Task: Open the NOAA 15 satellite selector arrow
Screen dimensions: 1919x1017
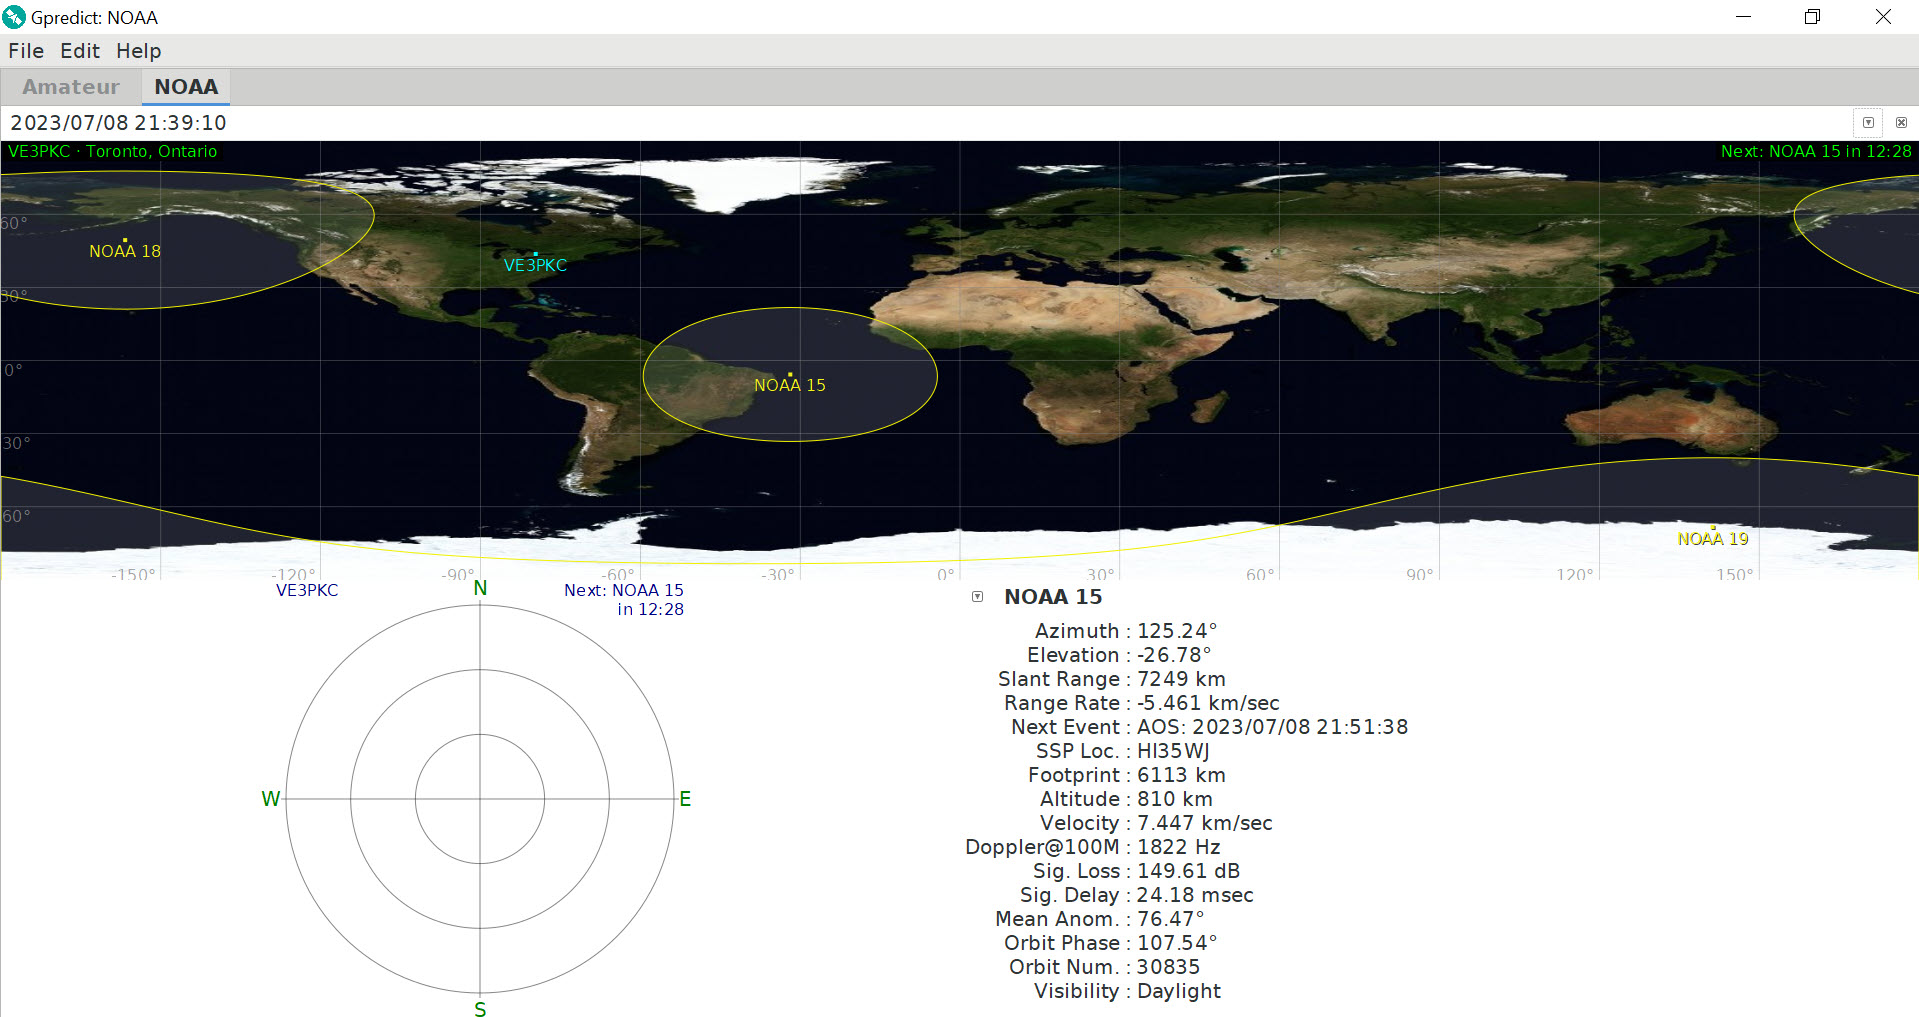Action: (x=978, y=597)
